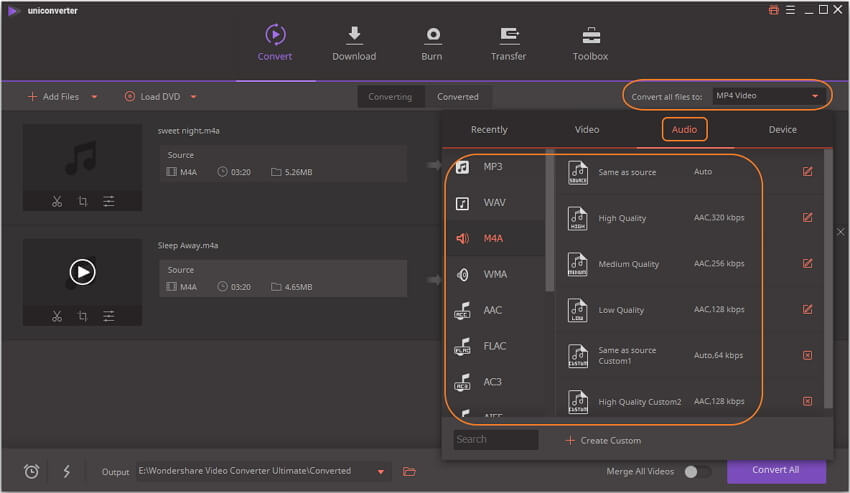Choose High Quality Custom2 preset

click(688, 401)
